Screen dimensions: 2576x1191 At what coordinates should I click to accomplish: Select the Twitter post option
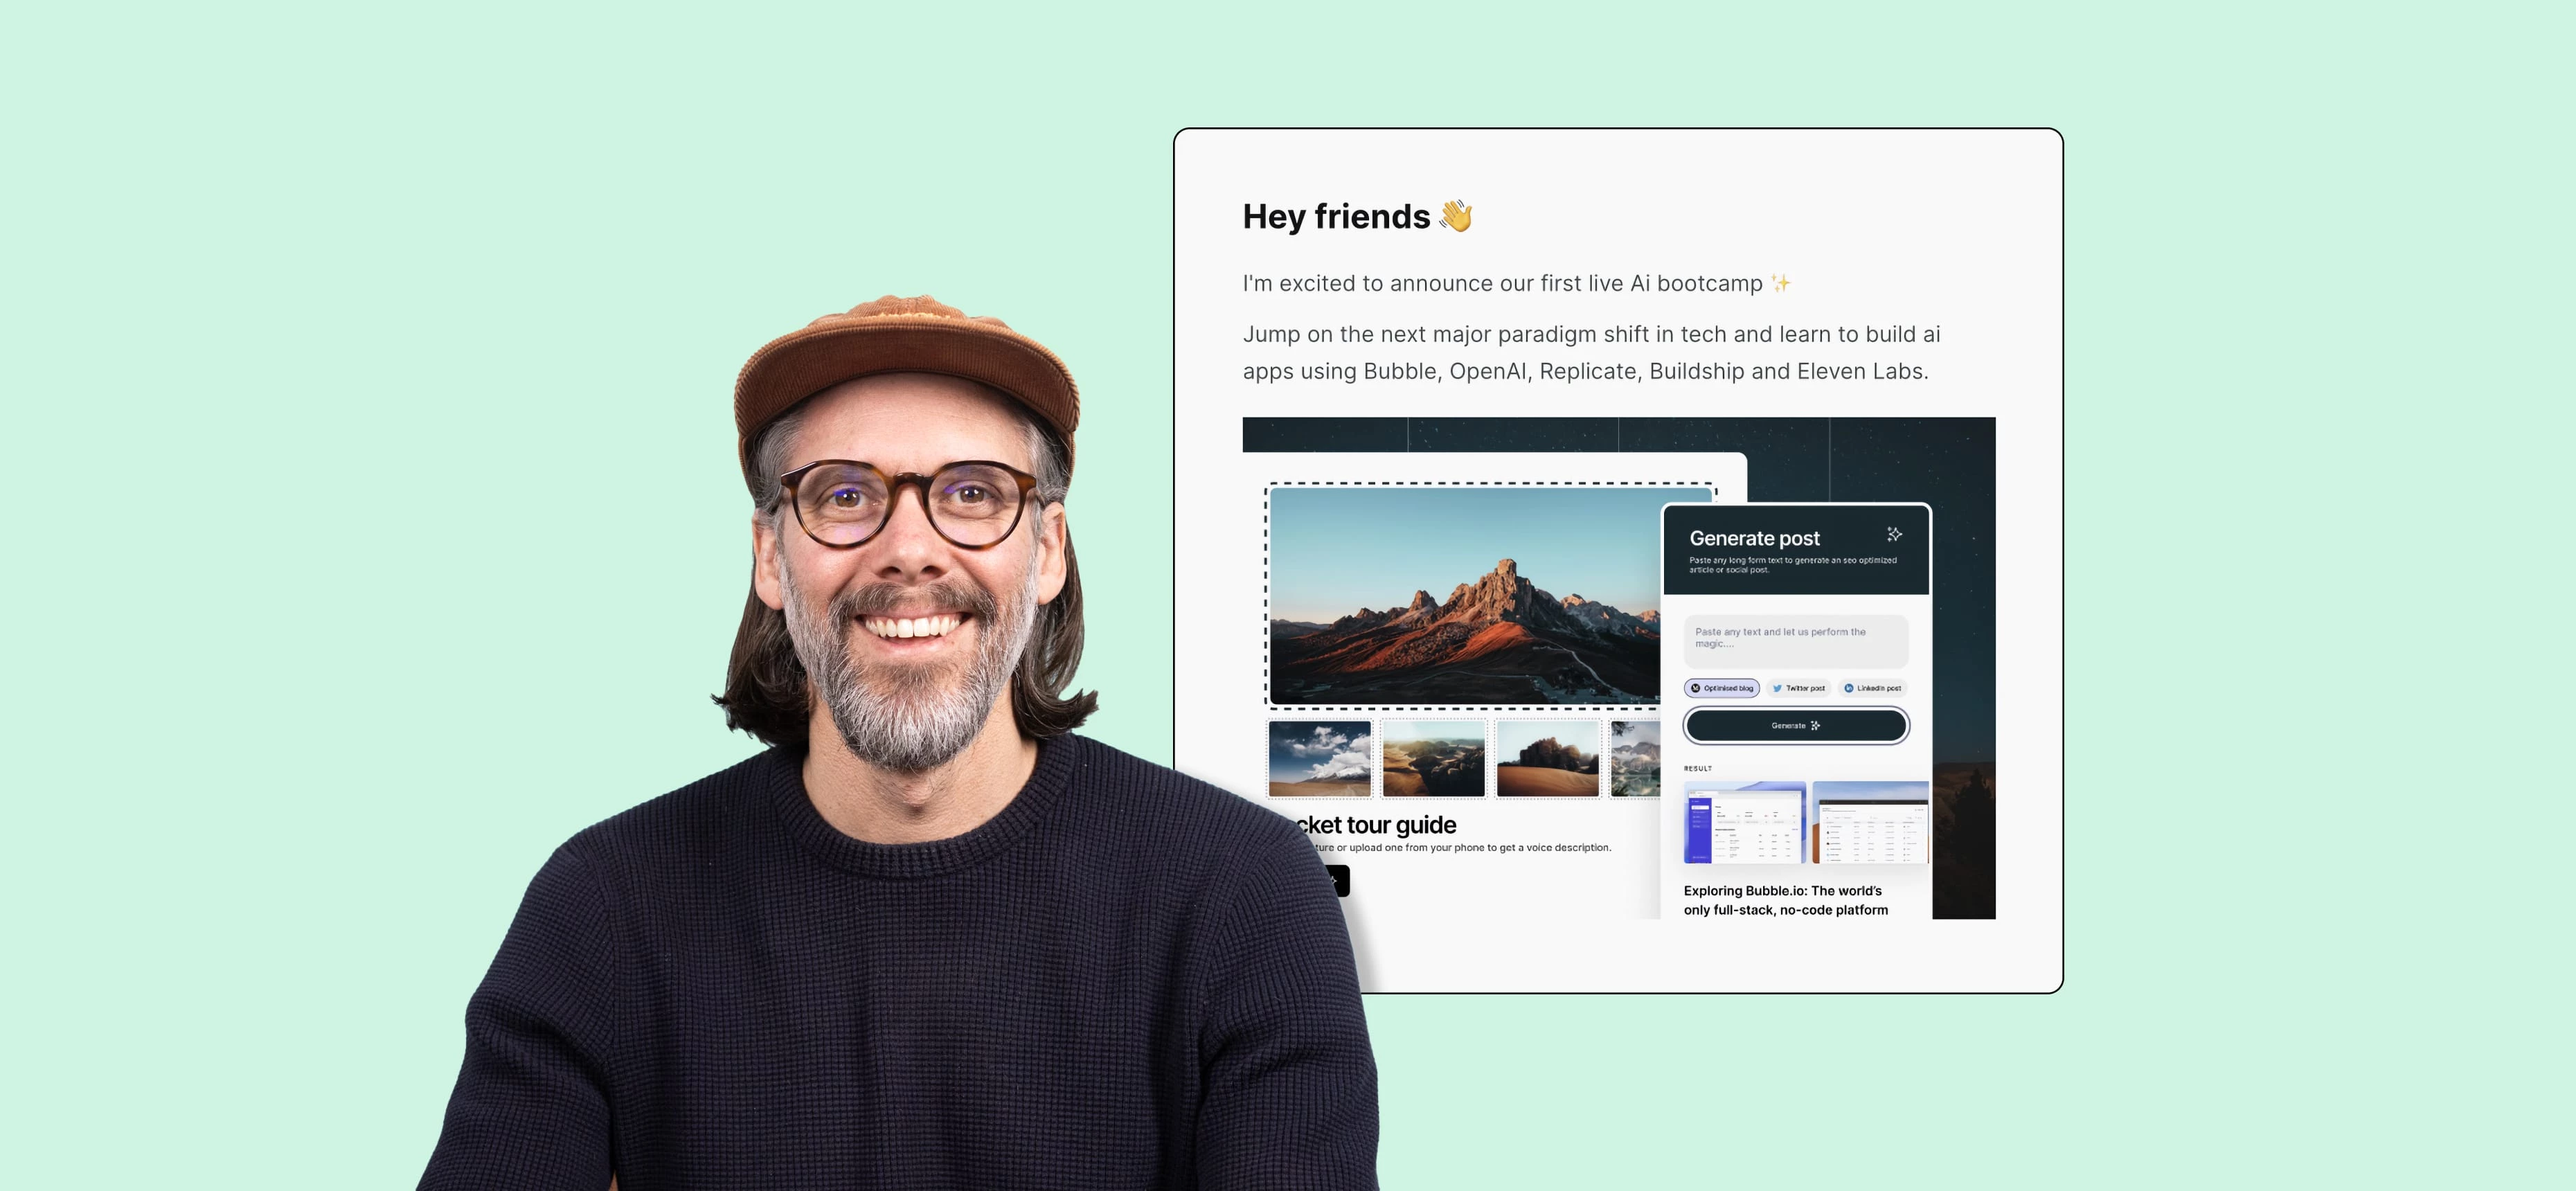(x=1799, y=688)
